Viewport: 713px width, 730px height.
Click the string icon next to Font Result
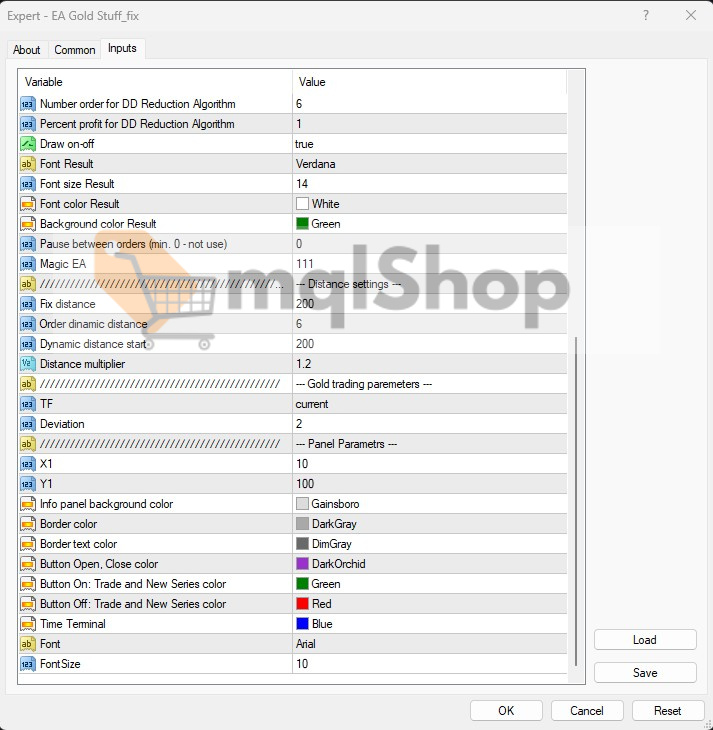(27, 164)
